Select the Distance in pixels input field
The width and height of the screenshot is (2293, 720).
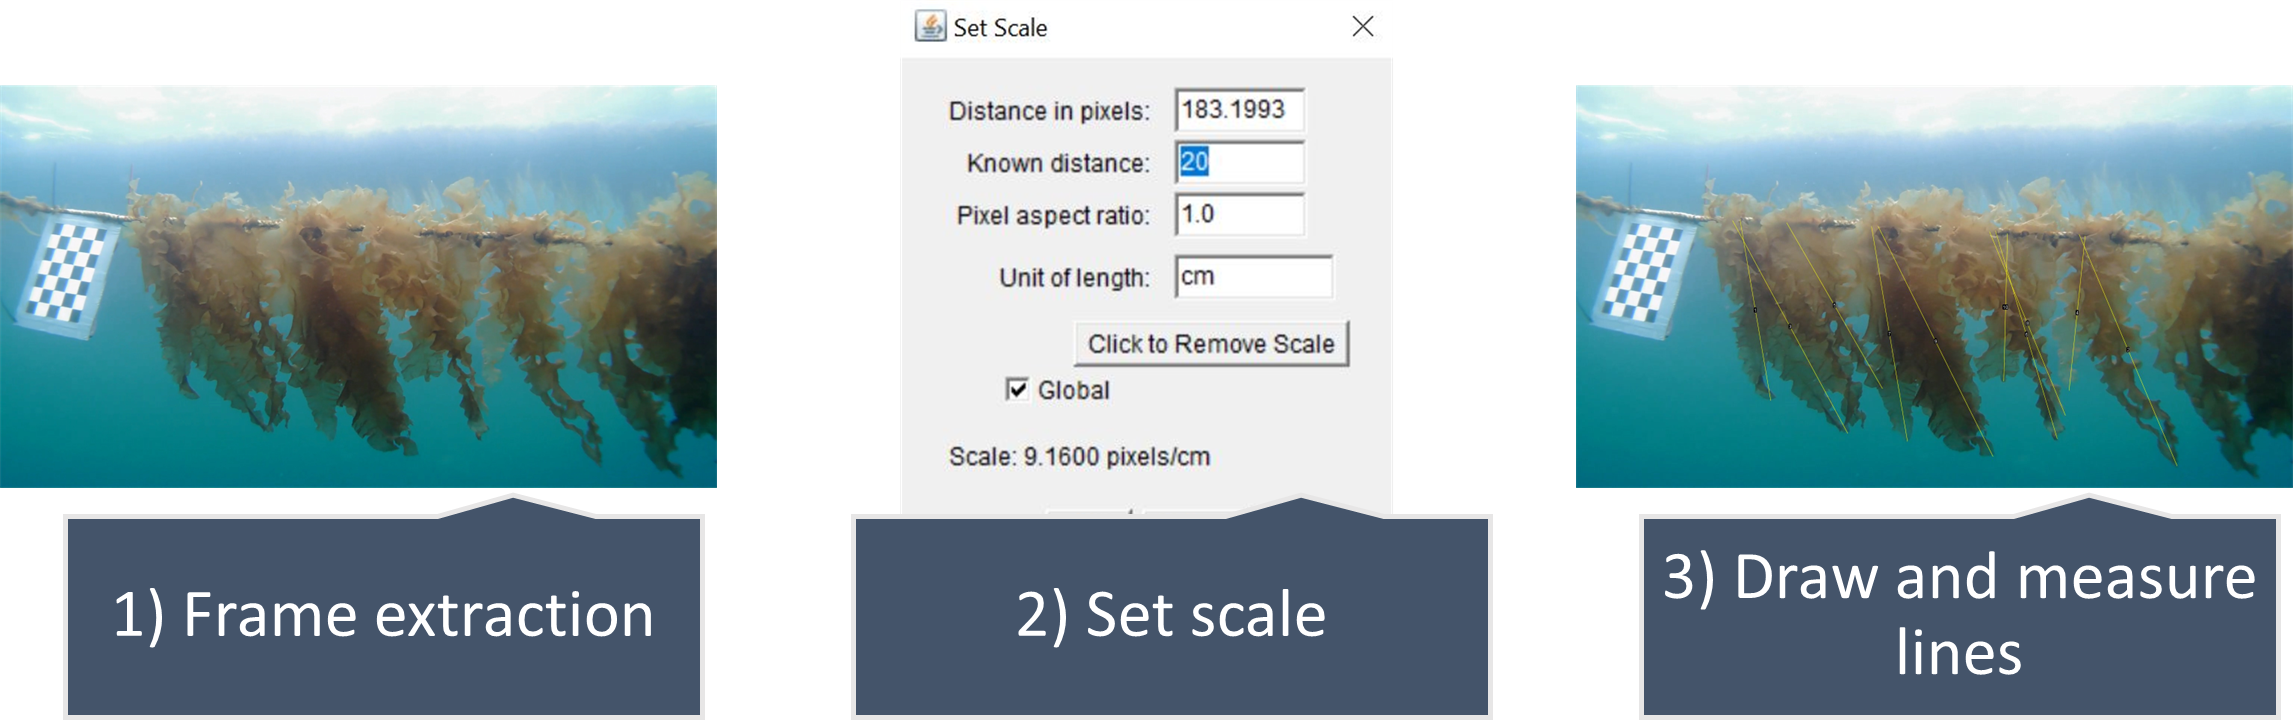[x=1240, y=110]
